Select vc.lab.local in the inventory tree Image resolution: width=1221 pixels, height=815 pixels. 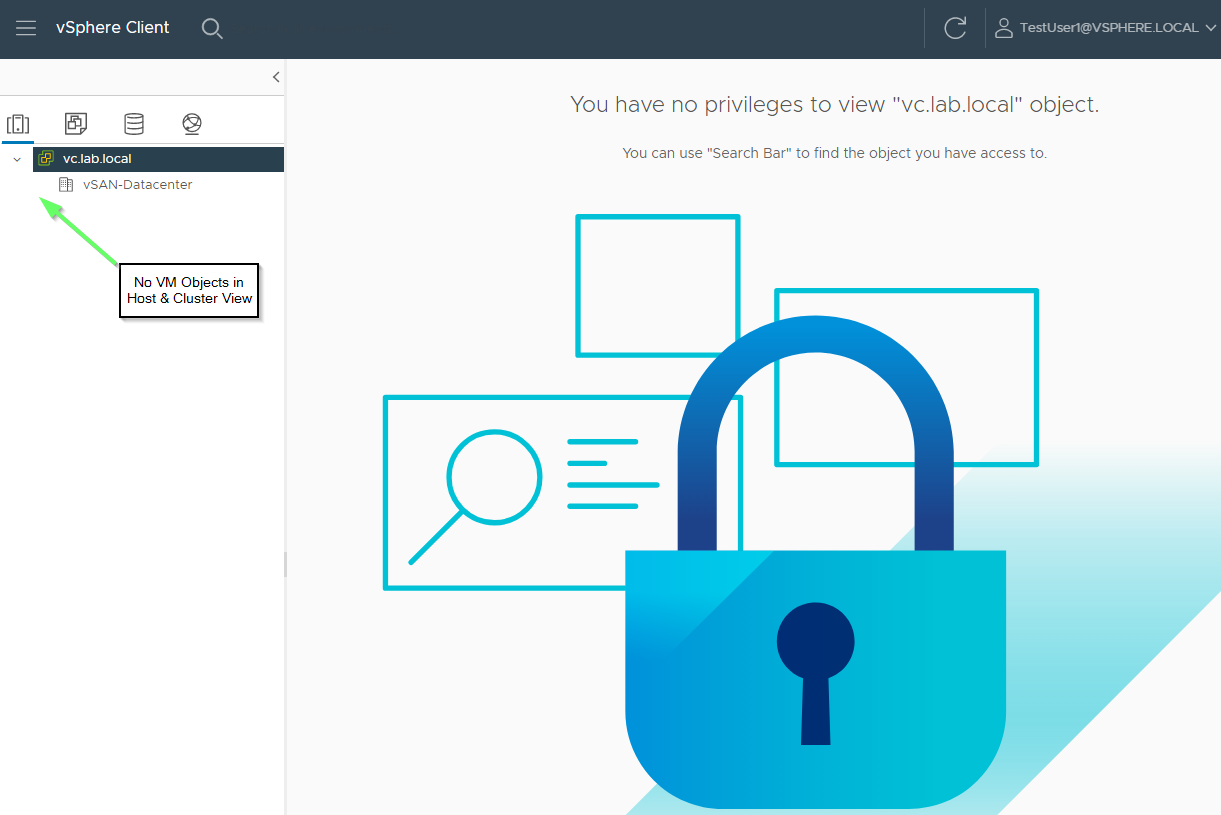point(158,159)
